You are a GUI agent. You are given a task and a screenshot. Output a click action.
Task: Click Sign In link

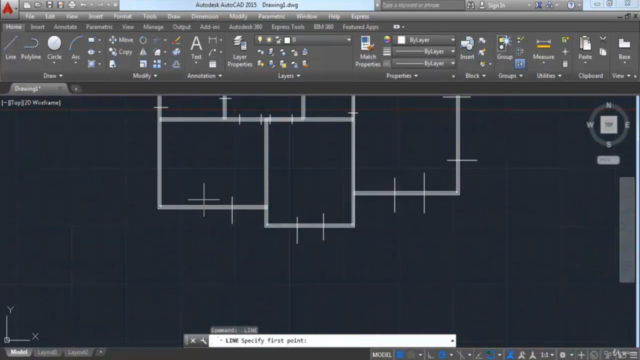pyautogui.click(x=496, y=5)
